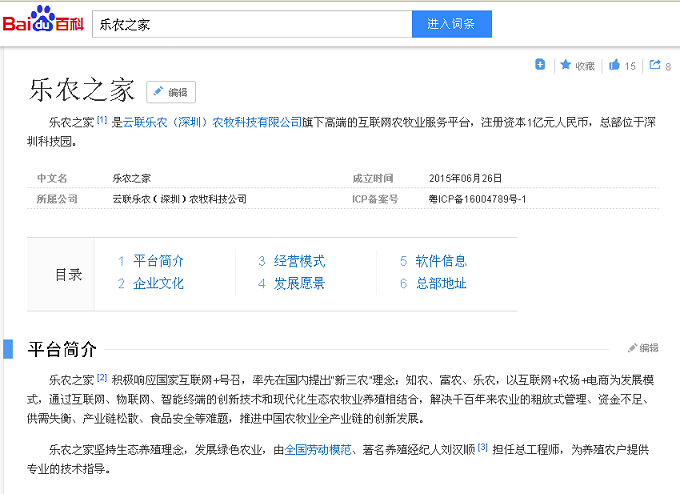Jump to contents item 6 总部地址
This screenshot has height=494, width=680.
pyautogui.click(x=441, y=283)
